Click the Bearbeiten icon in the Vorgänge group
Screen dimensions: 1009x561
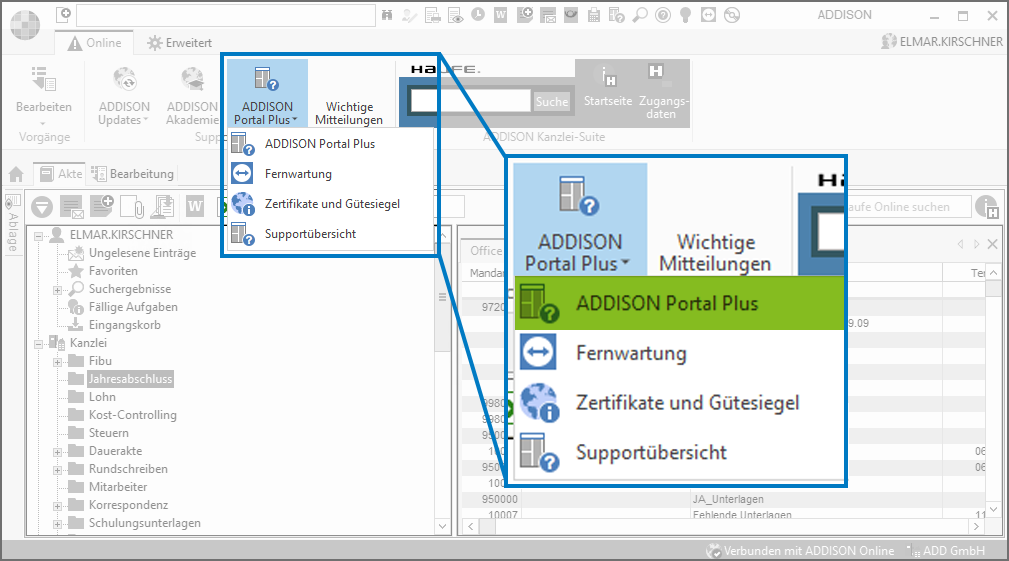pos(43,80)
